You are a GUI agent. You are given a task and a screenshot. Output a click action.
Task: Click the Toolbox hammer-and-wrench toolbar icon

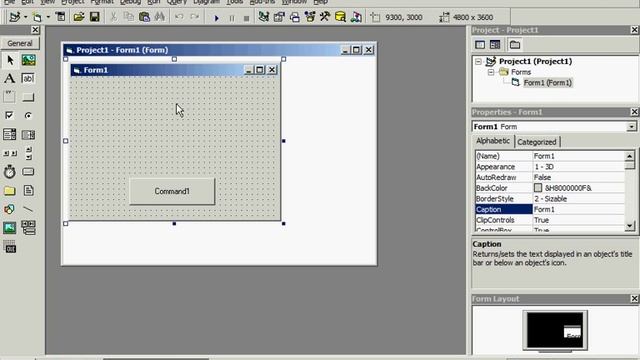click(325, 17)
